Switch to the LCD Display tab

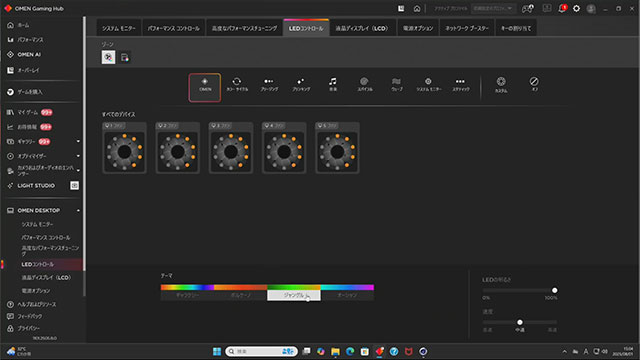pyautogui.click(x=363, y=28)
